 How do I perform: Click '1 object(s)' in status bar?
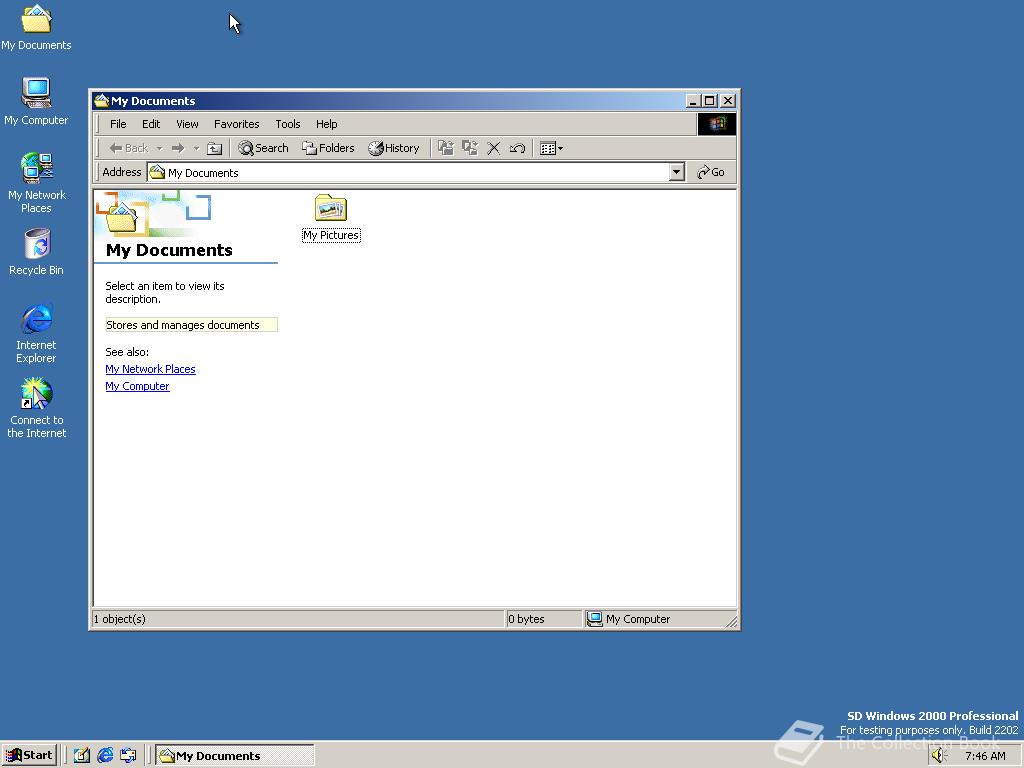(120, 619)
